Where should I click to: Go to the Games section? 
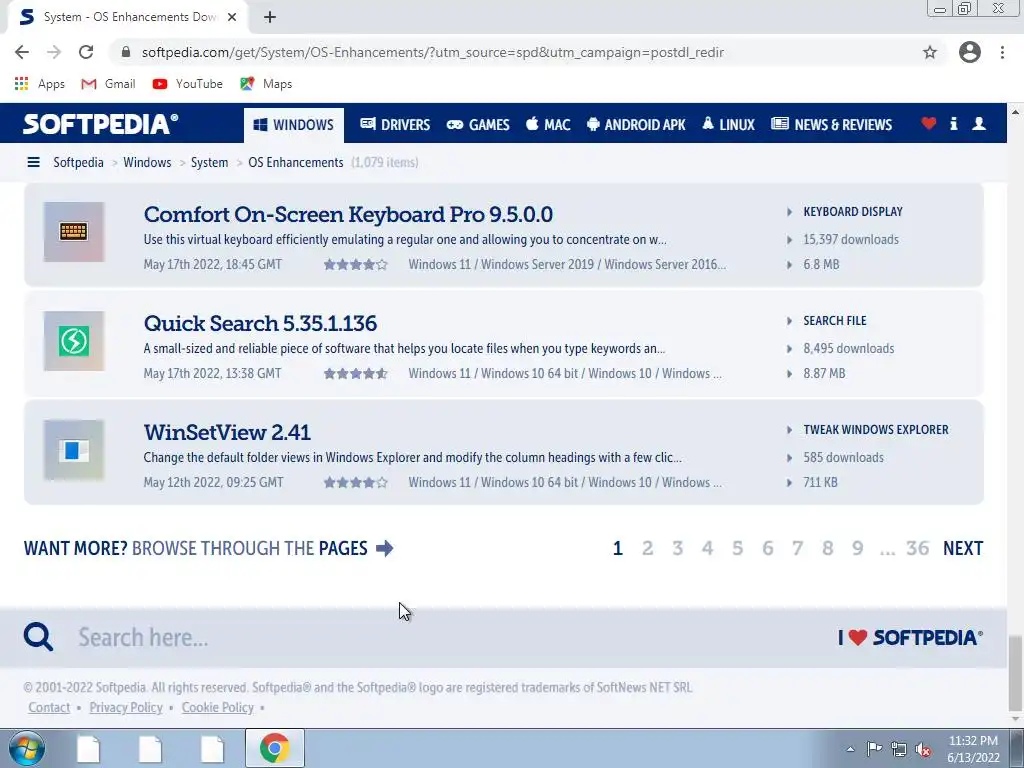[x=478, y=125]
